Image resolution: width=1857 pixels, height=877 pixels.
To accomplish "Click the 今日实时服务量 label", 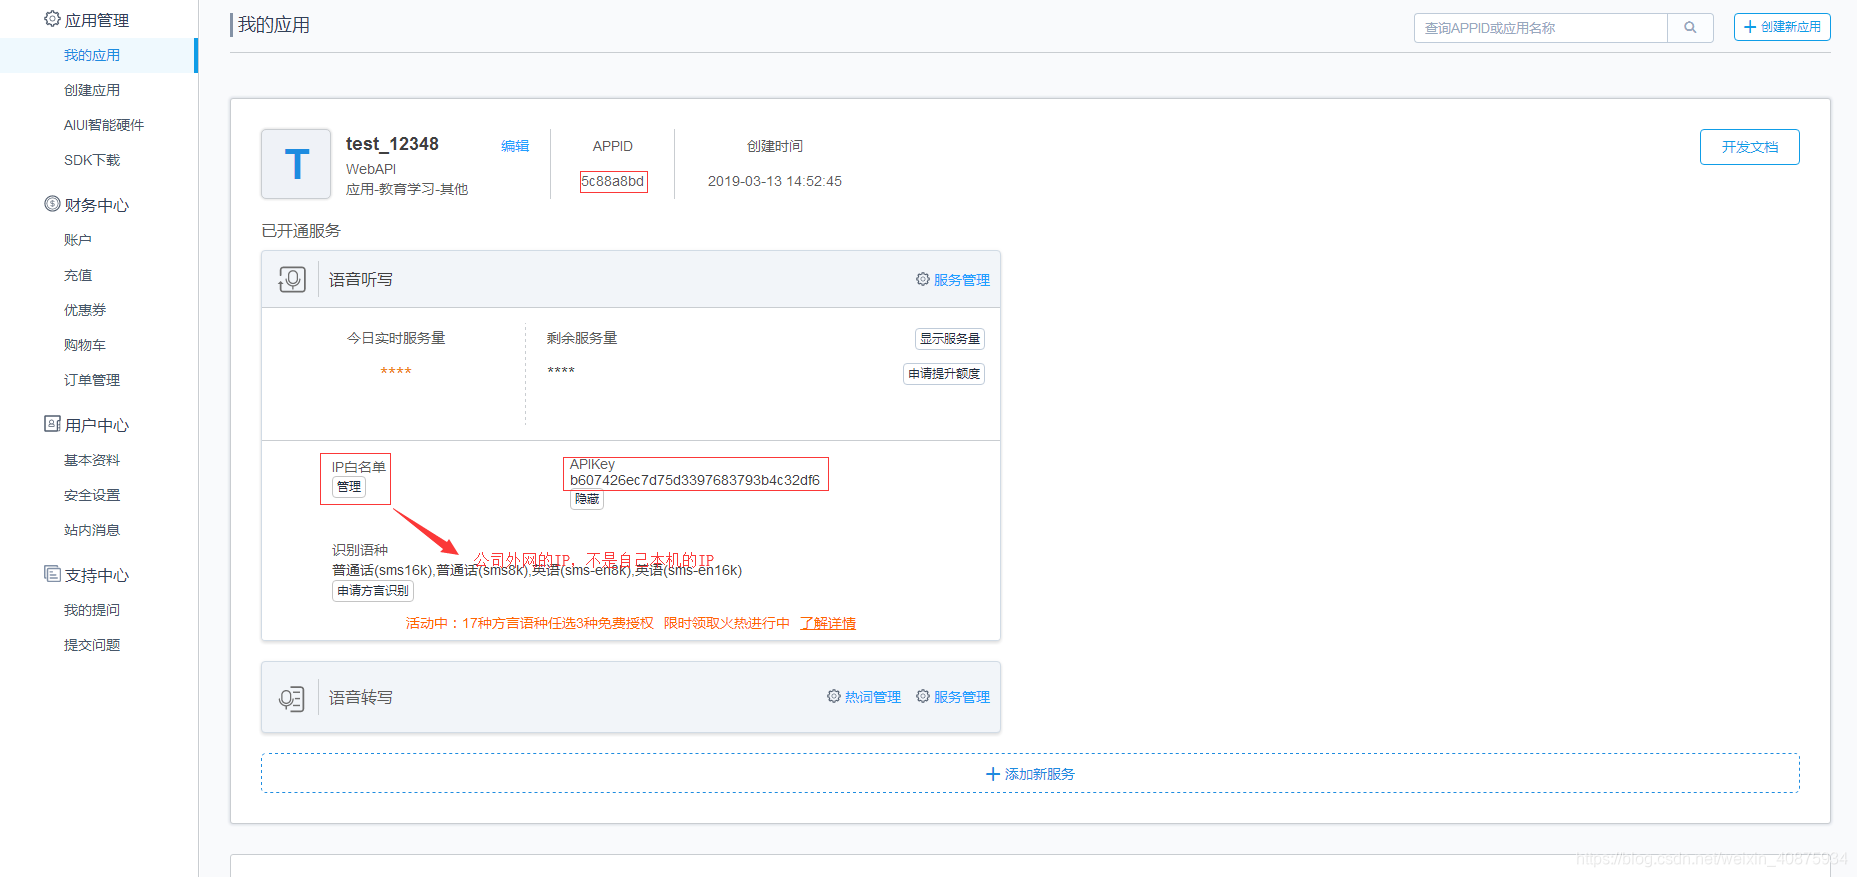I will point(396,338).
